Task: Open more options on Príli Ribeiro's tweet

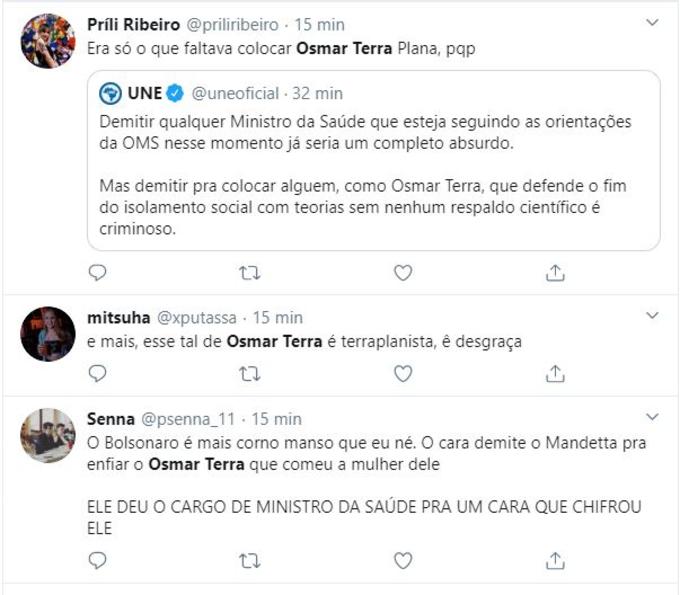Action: tap(652, 21)
